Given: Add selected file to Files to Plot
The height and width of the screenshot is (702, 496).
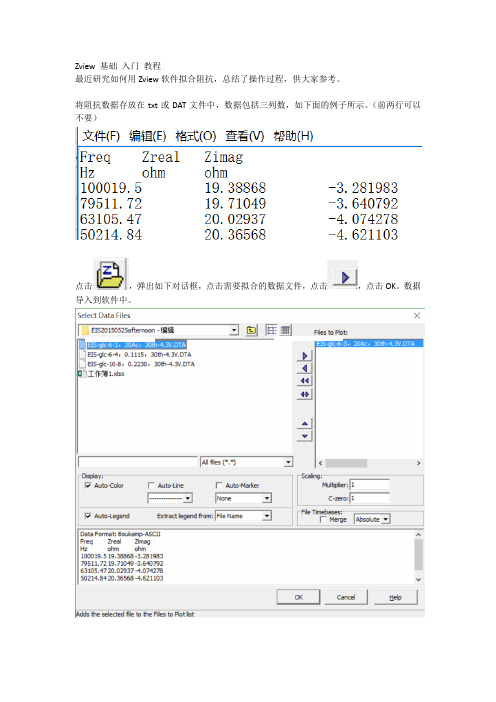Looking at the screenshot, I should (x=305, y=356).
